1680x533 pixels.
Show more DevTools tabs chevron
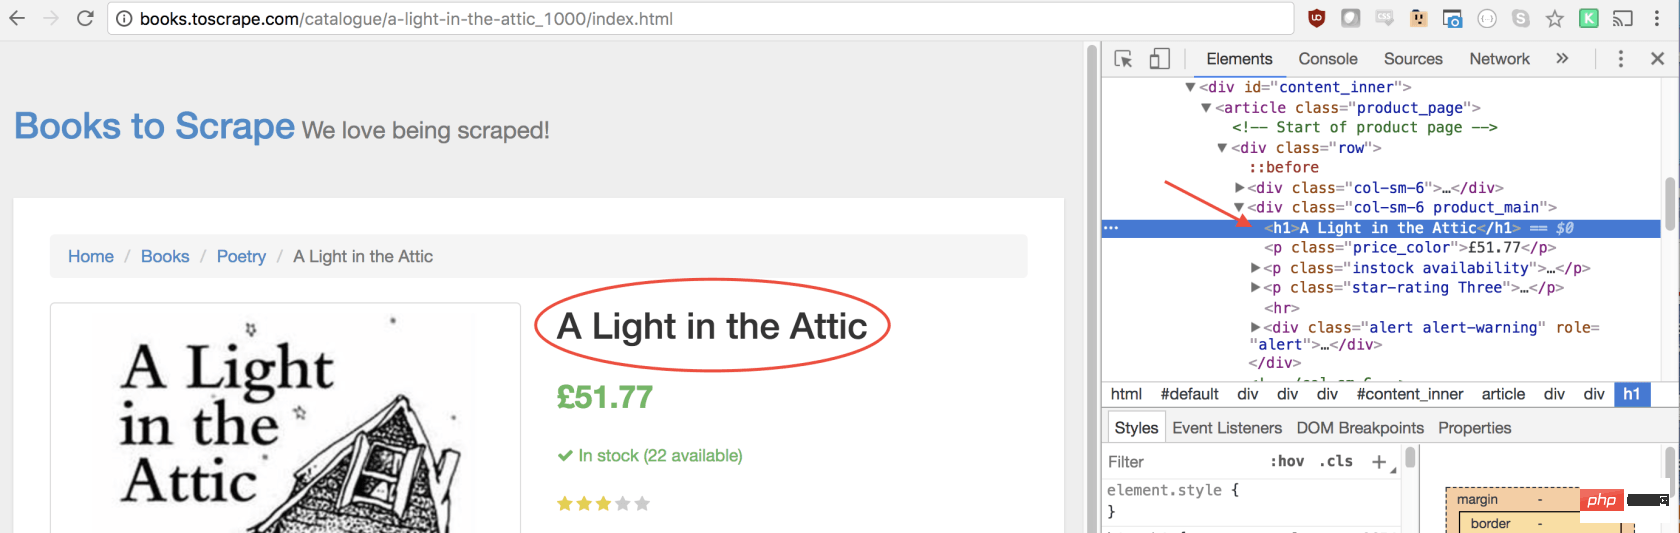[x=1562, y=59]
